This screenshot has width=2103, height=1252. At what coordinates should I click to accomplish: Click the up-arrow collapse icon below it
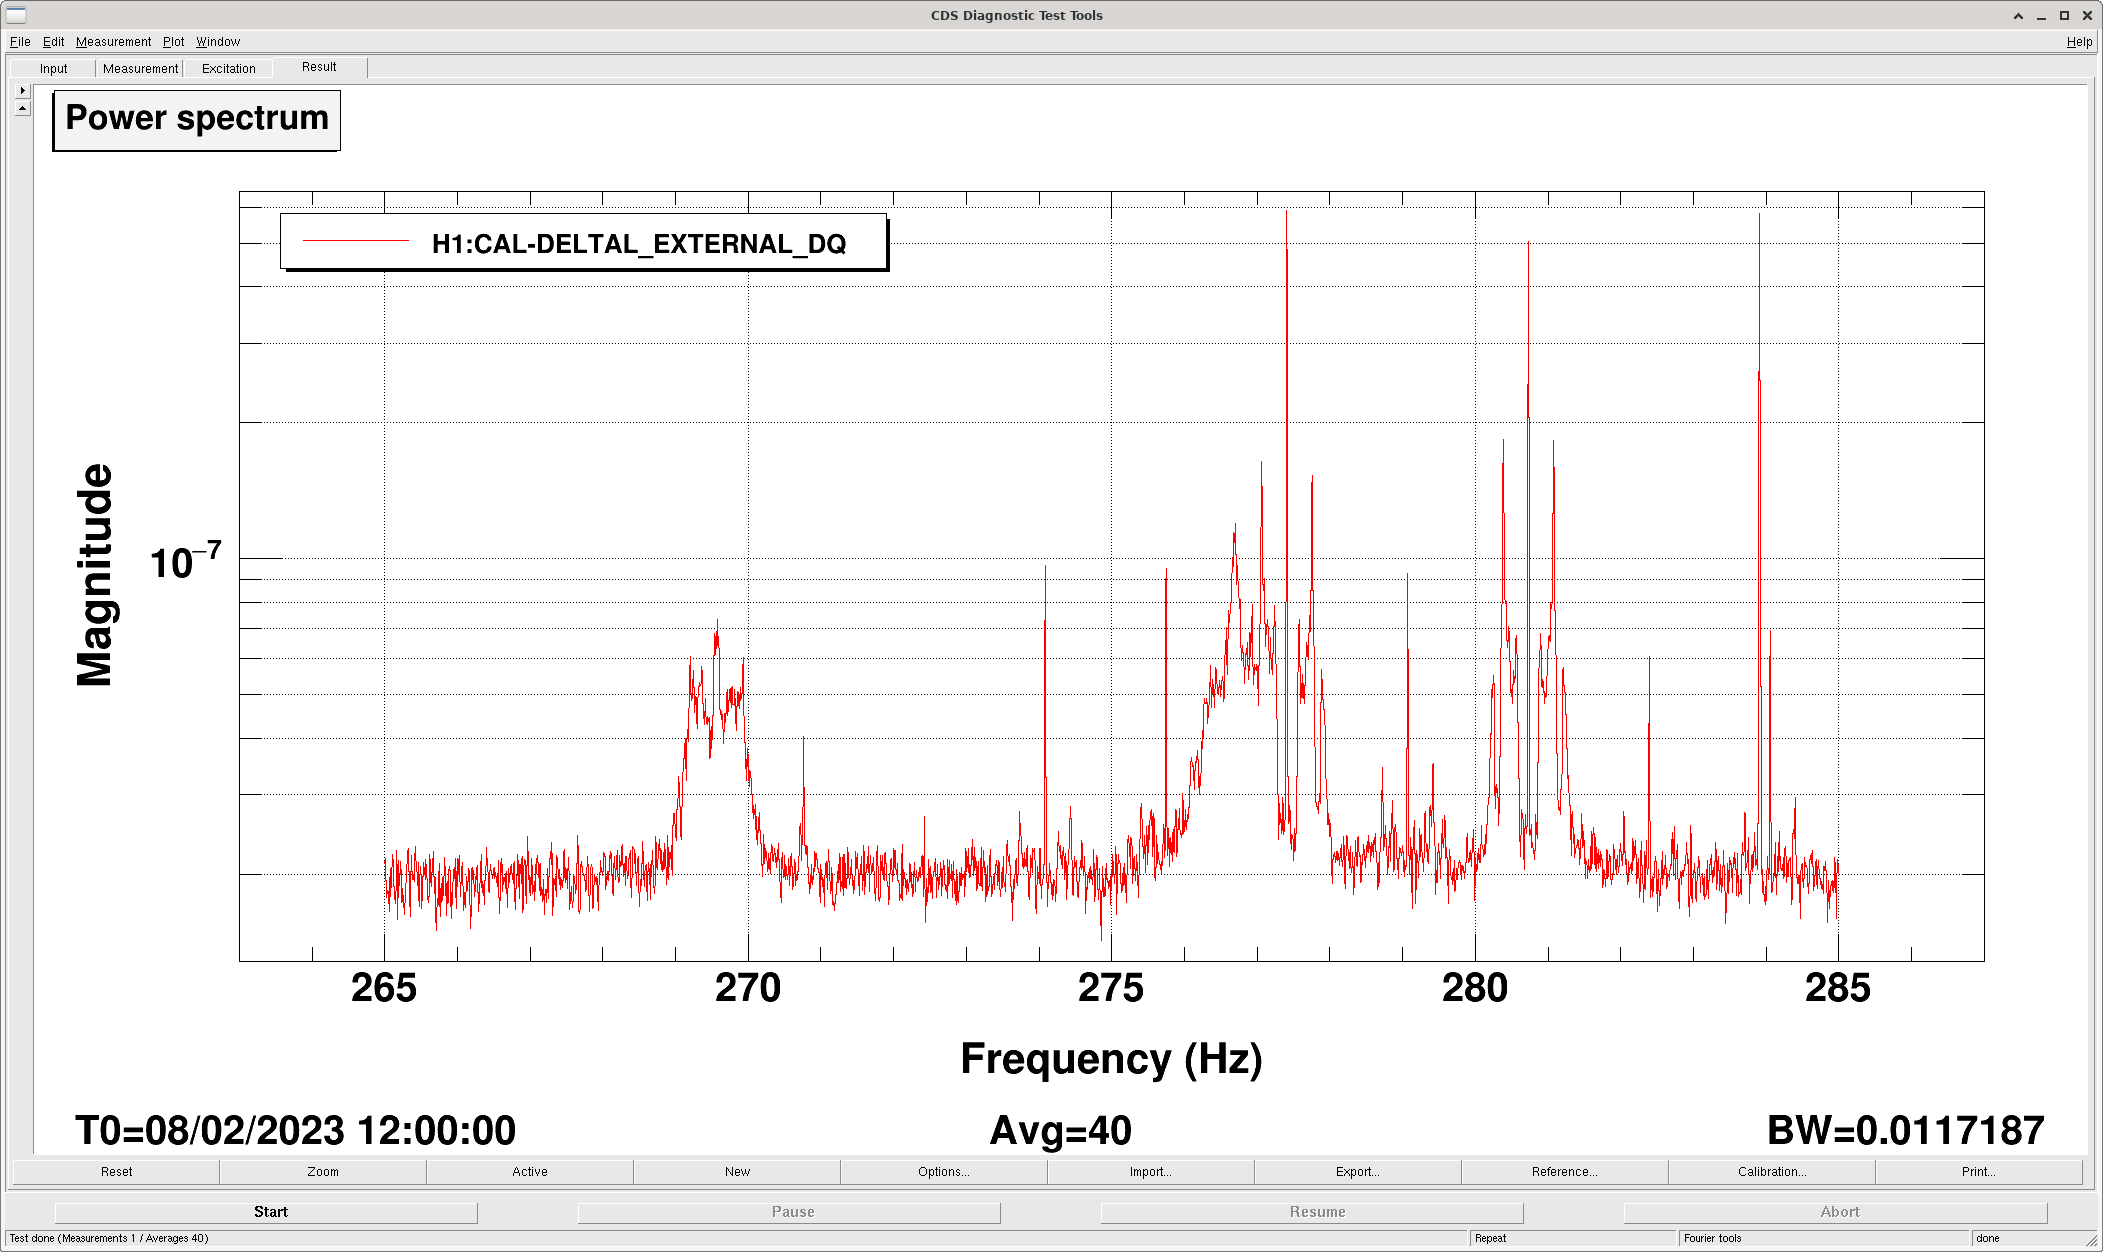22,108
